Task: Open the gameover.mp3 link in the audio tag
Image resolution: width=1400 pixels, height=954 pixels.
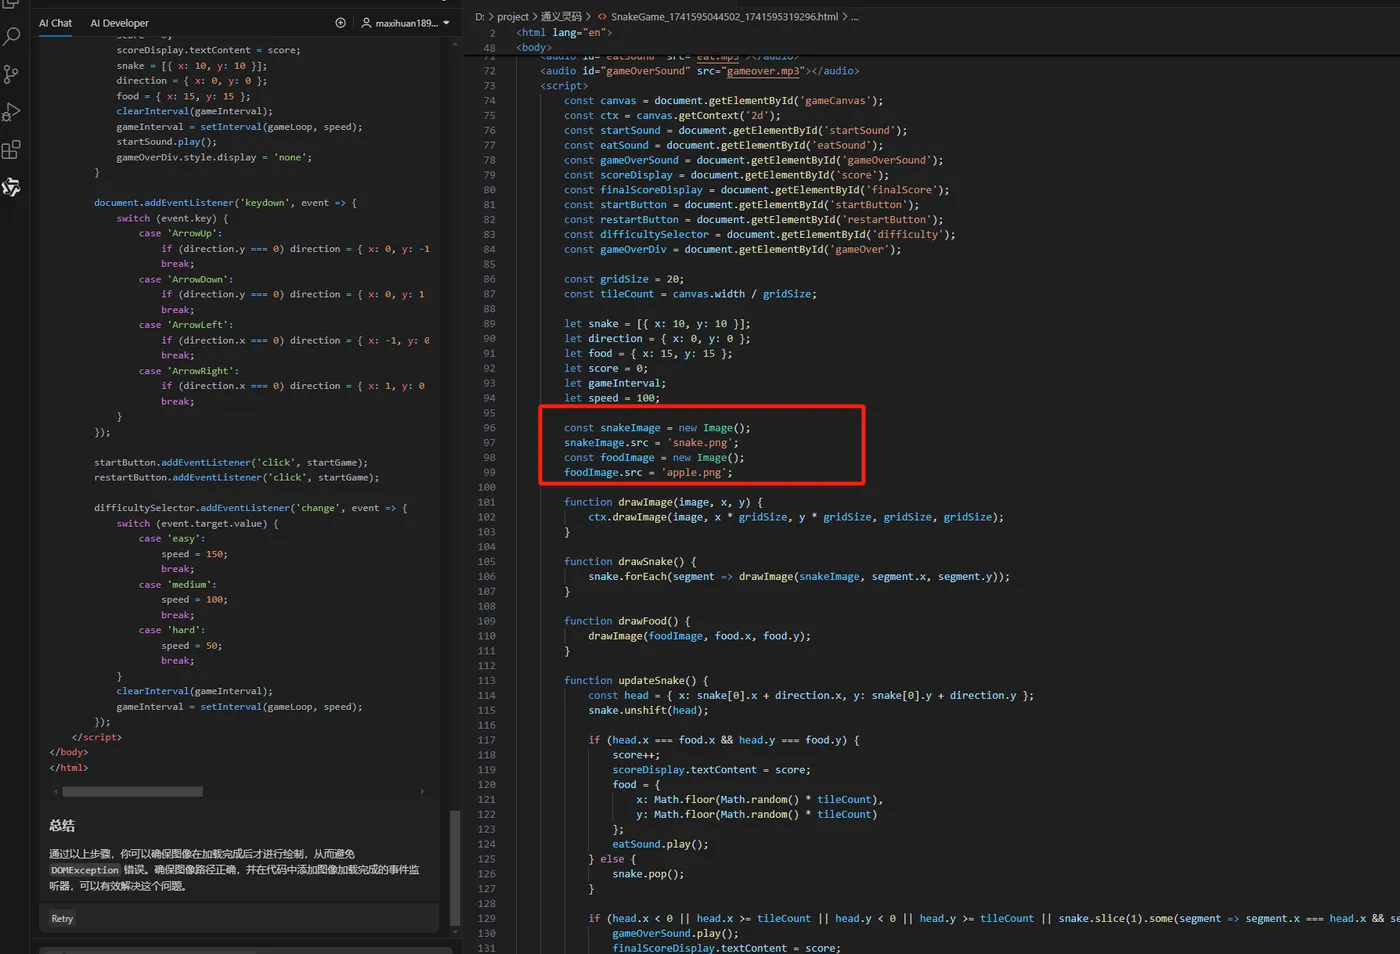Action: click(x=764, y=71)
